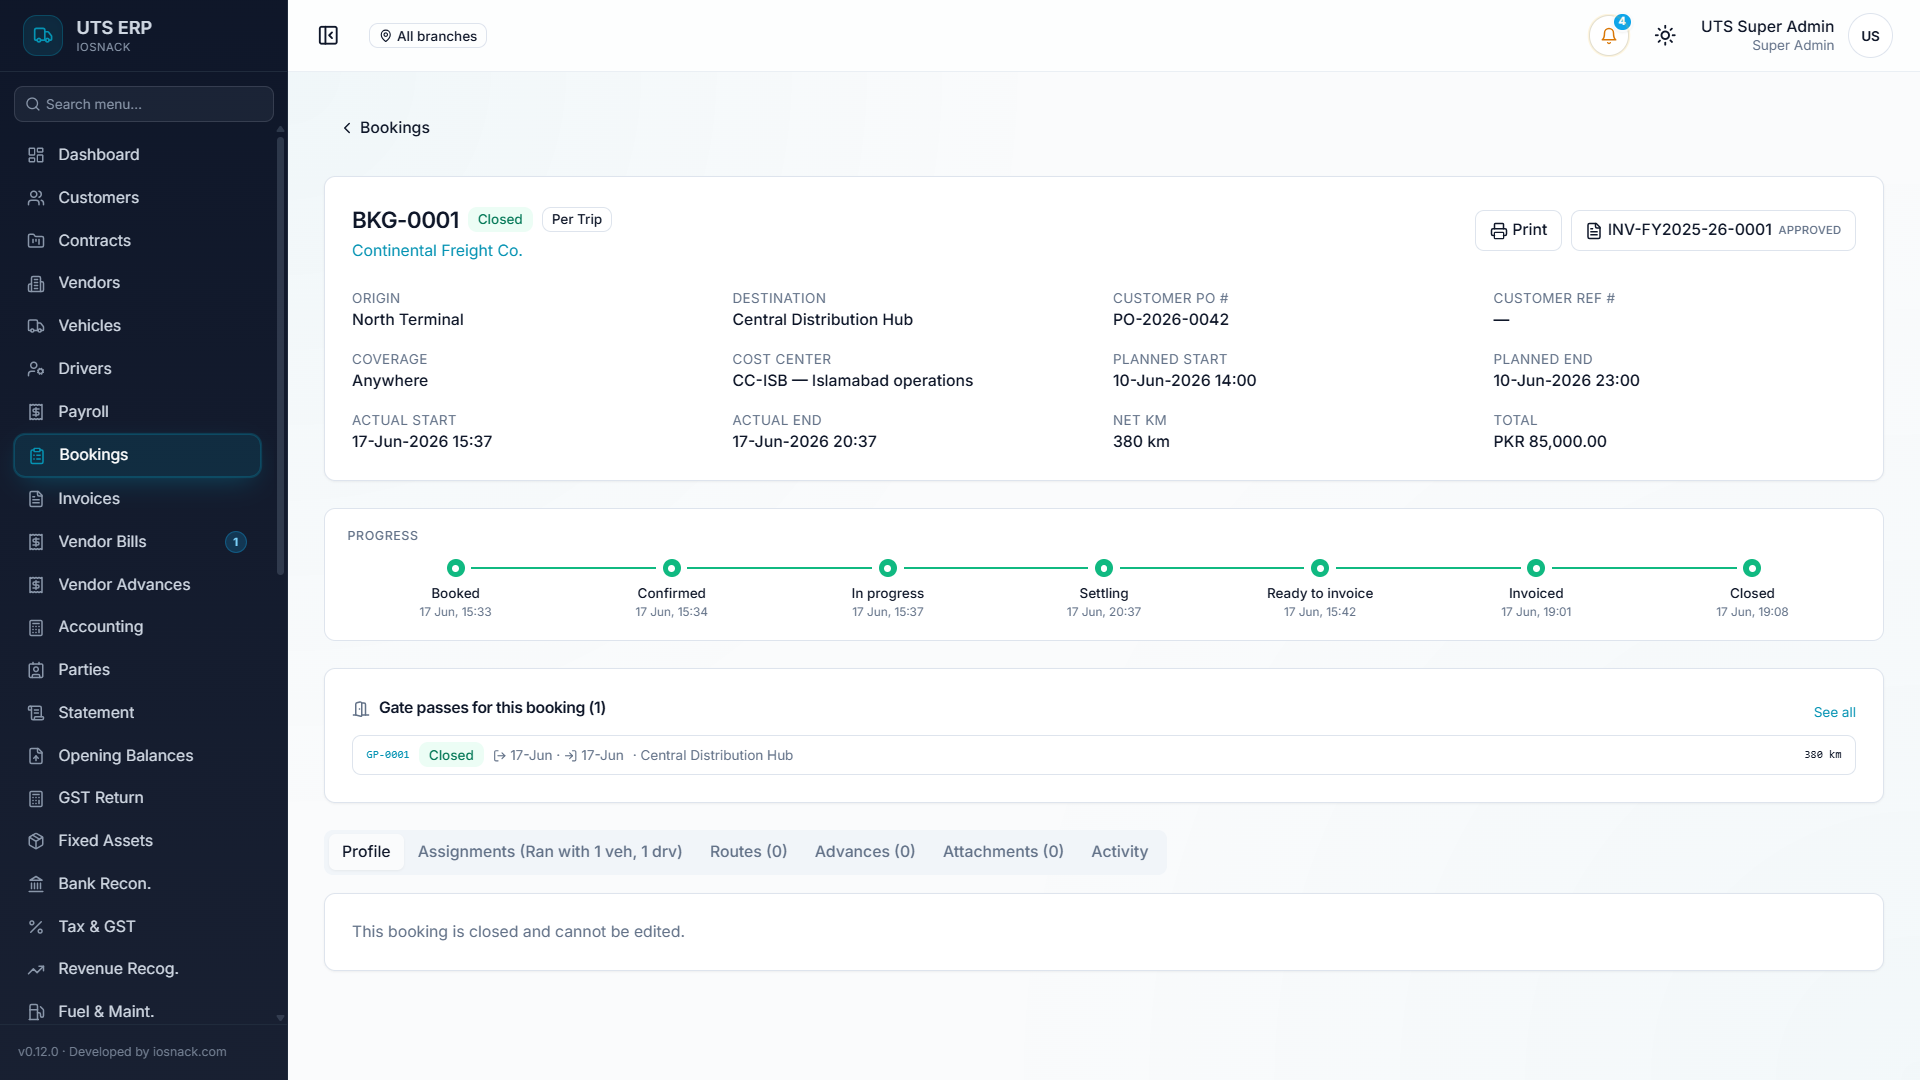Image resolution: width=1920 pixels, height=1080 pixels.
Task: Click the Ready to invoice step marker
Action: point(1320,568)
